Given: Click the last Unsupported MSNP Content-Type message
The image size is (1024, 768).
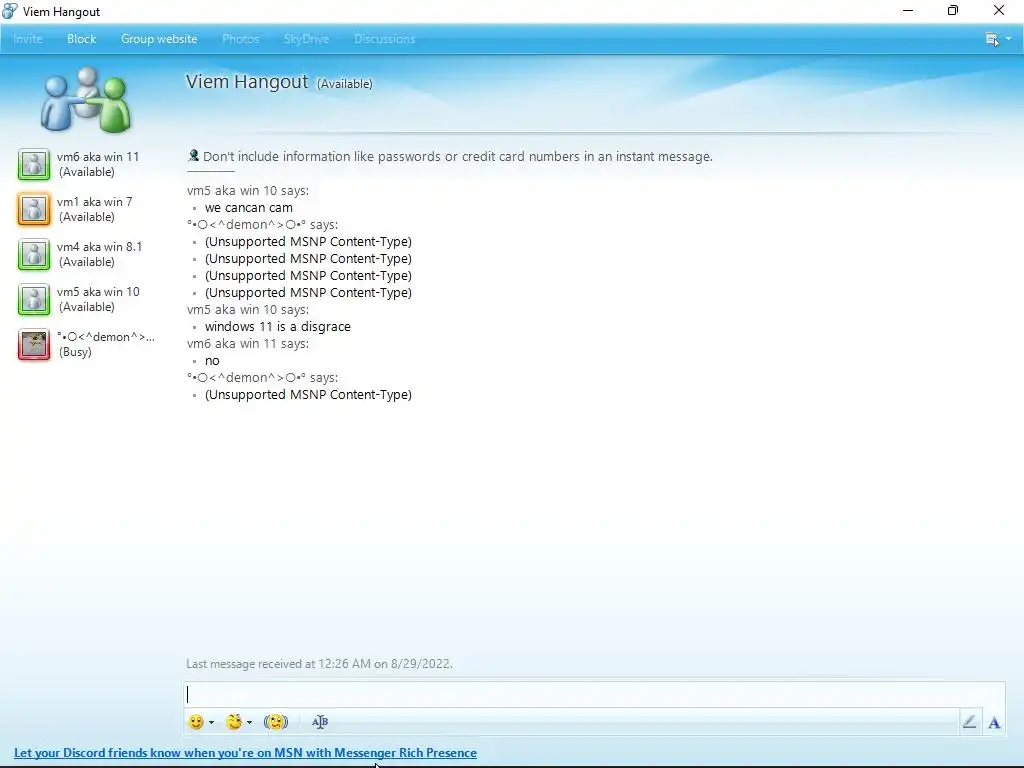Looking at the screenshot, I should tap(308, 394).
